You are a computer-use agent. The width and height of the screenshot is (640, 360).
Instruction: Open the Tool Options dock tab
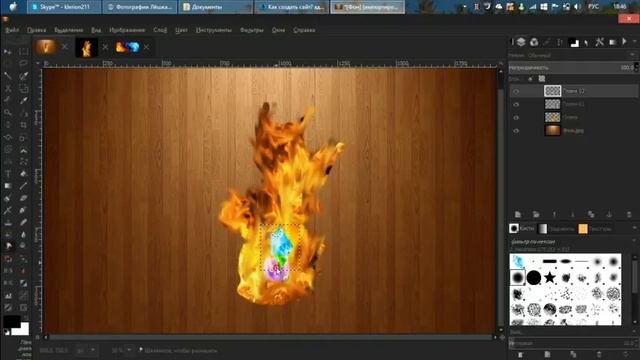(599, 42)
